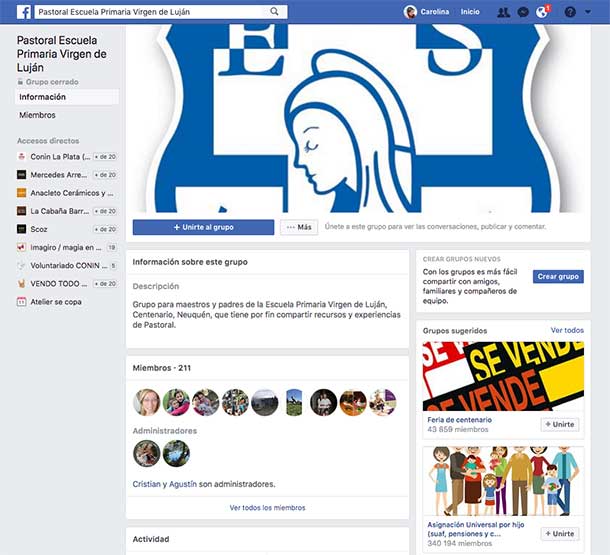Click the Crear grupo button
The height and width of the screenshot is (555, 610).
pos(558,277)
